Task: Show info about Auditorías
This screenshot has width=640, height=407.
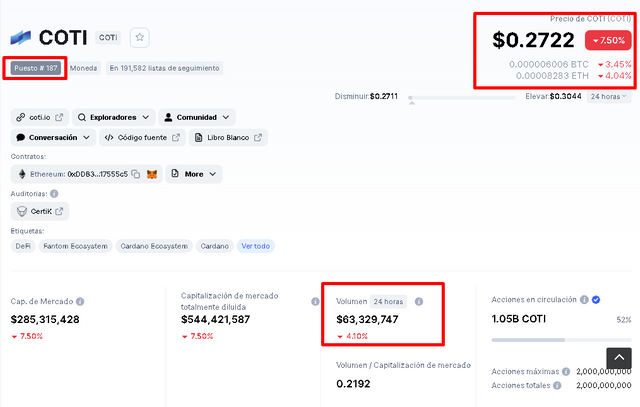Action: [54, 193]
